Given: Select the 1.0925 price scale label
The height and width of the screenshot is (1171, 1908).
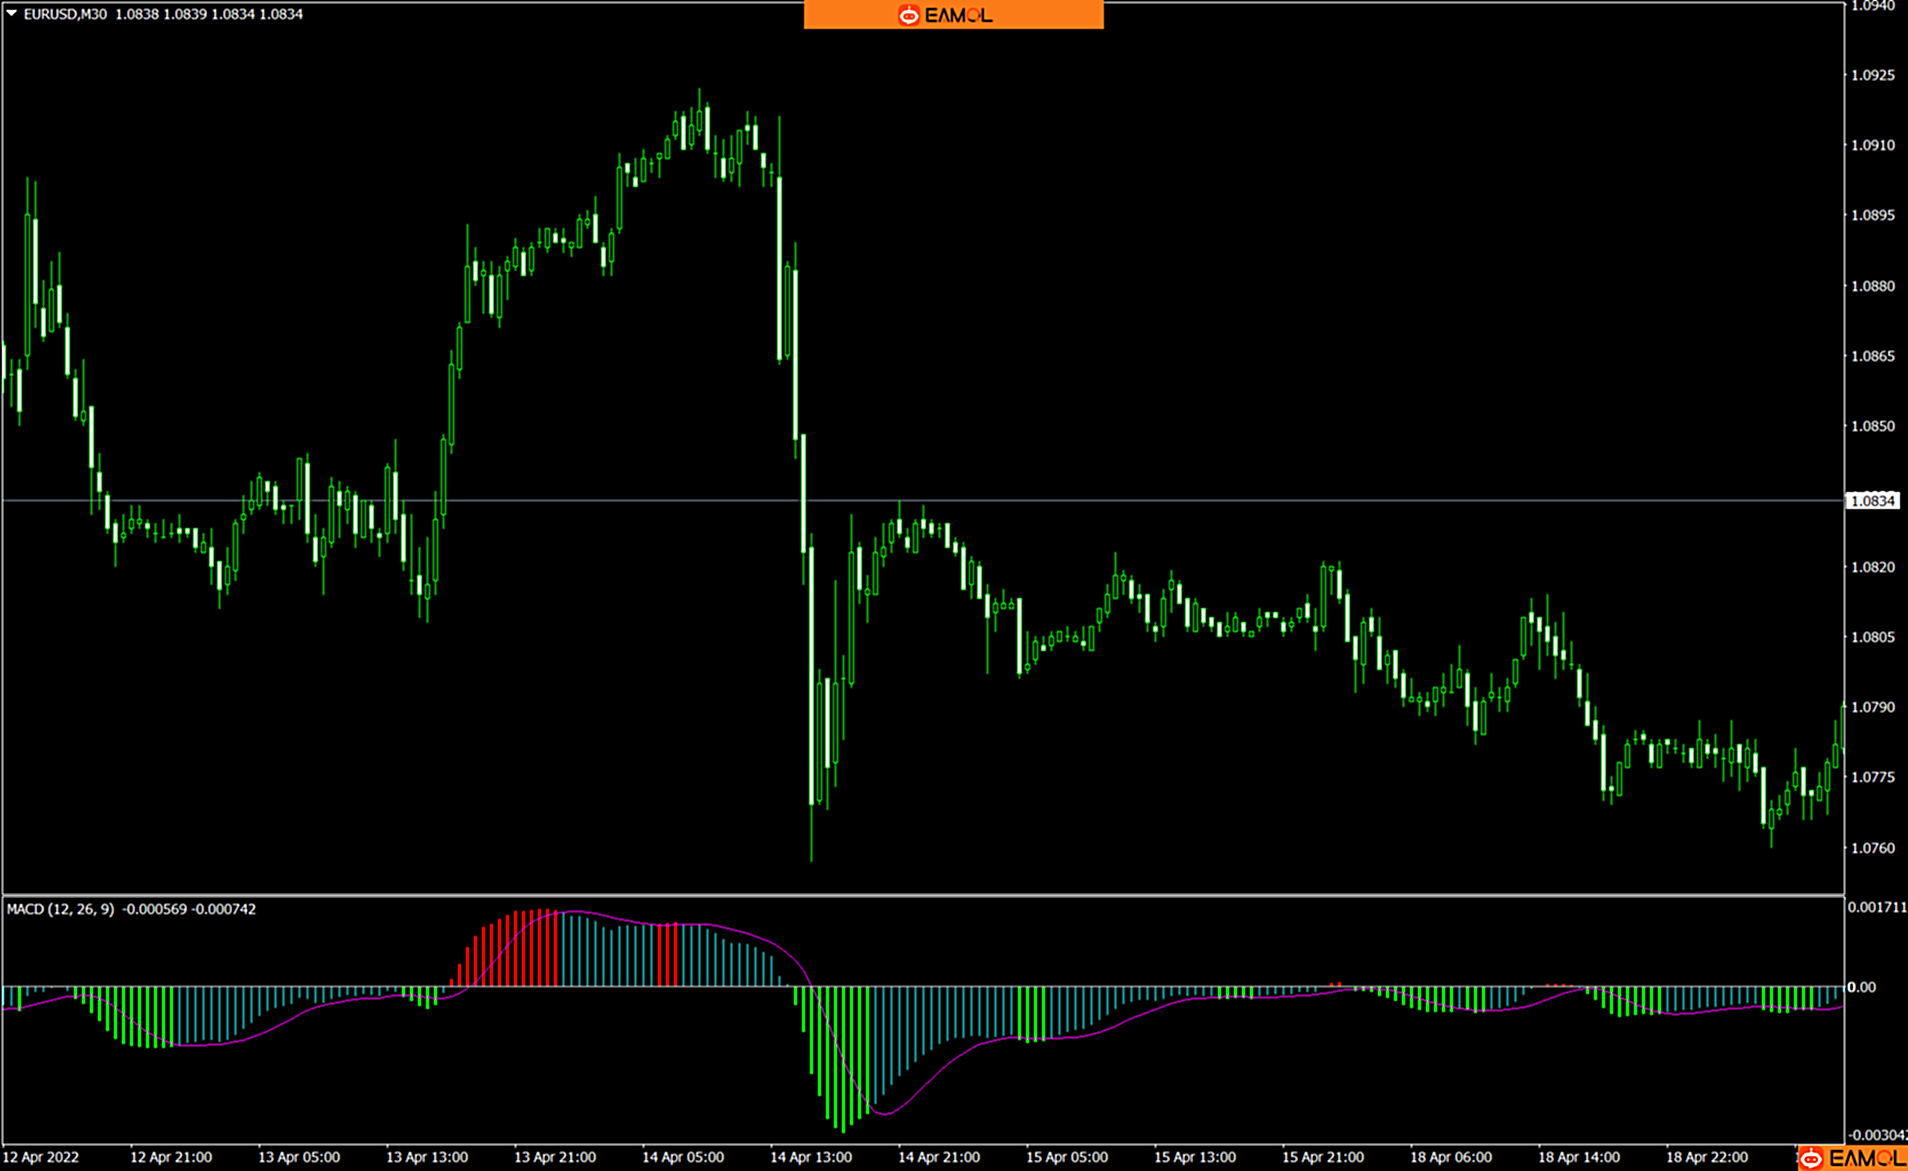Looking at the screenshot, I should pos(1872,75).
